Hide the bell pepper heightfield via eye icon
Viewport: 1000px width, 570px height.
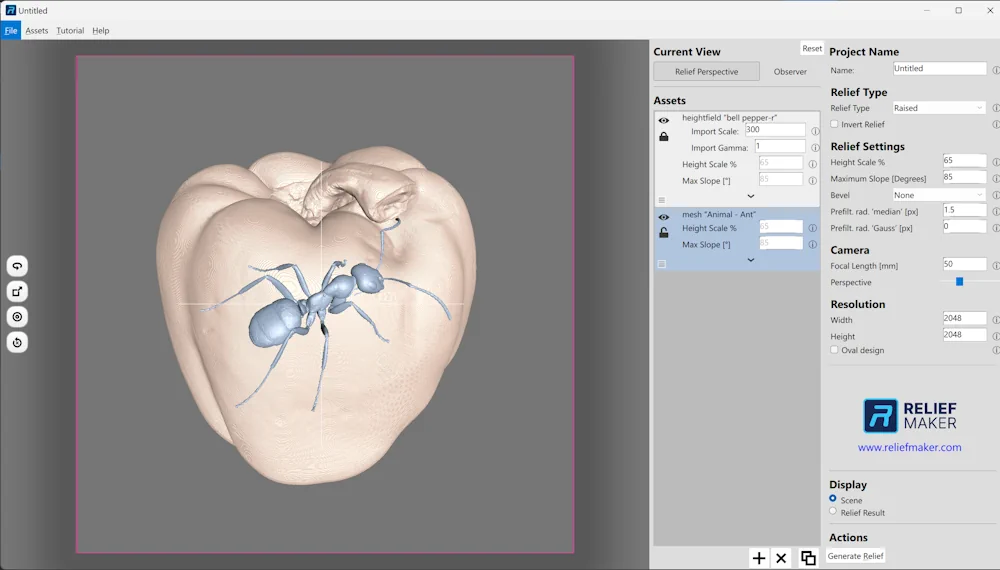(x=663, y=121)
